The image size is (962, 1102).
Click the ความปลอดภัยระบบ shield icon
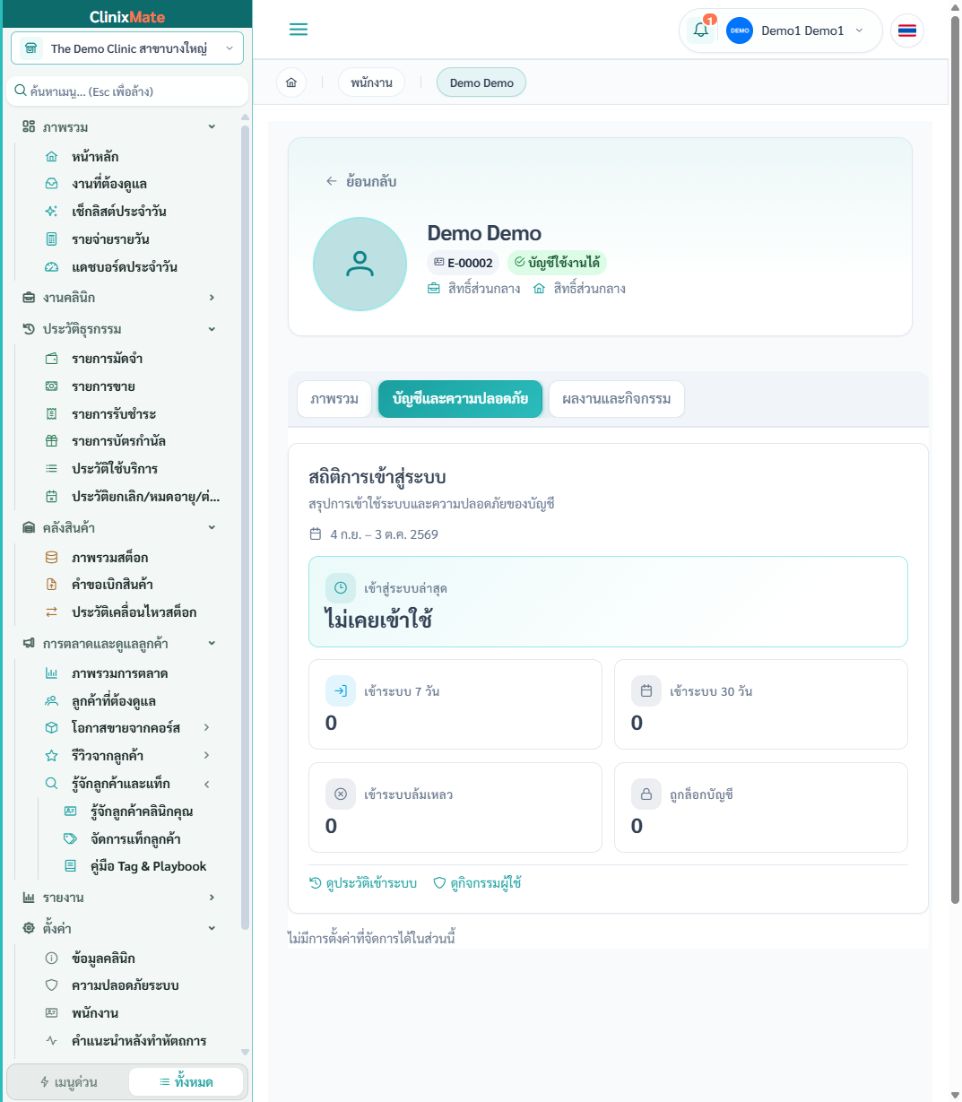click(x=51, y=985)
